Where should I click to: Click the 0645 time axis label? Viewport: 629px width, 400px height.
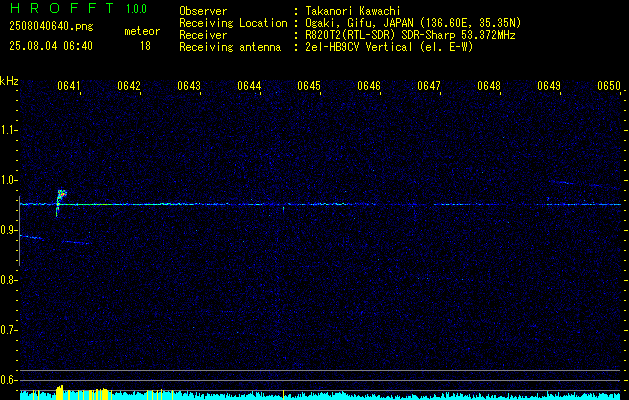point(308,86)
